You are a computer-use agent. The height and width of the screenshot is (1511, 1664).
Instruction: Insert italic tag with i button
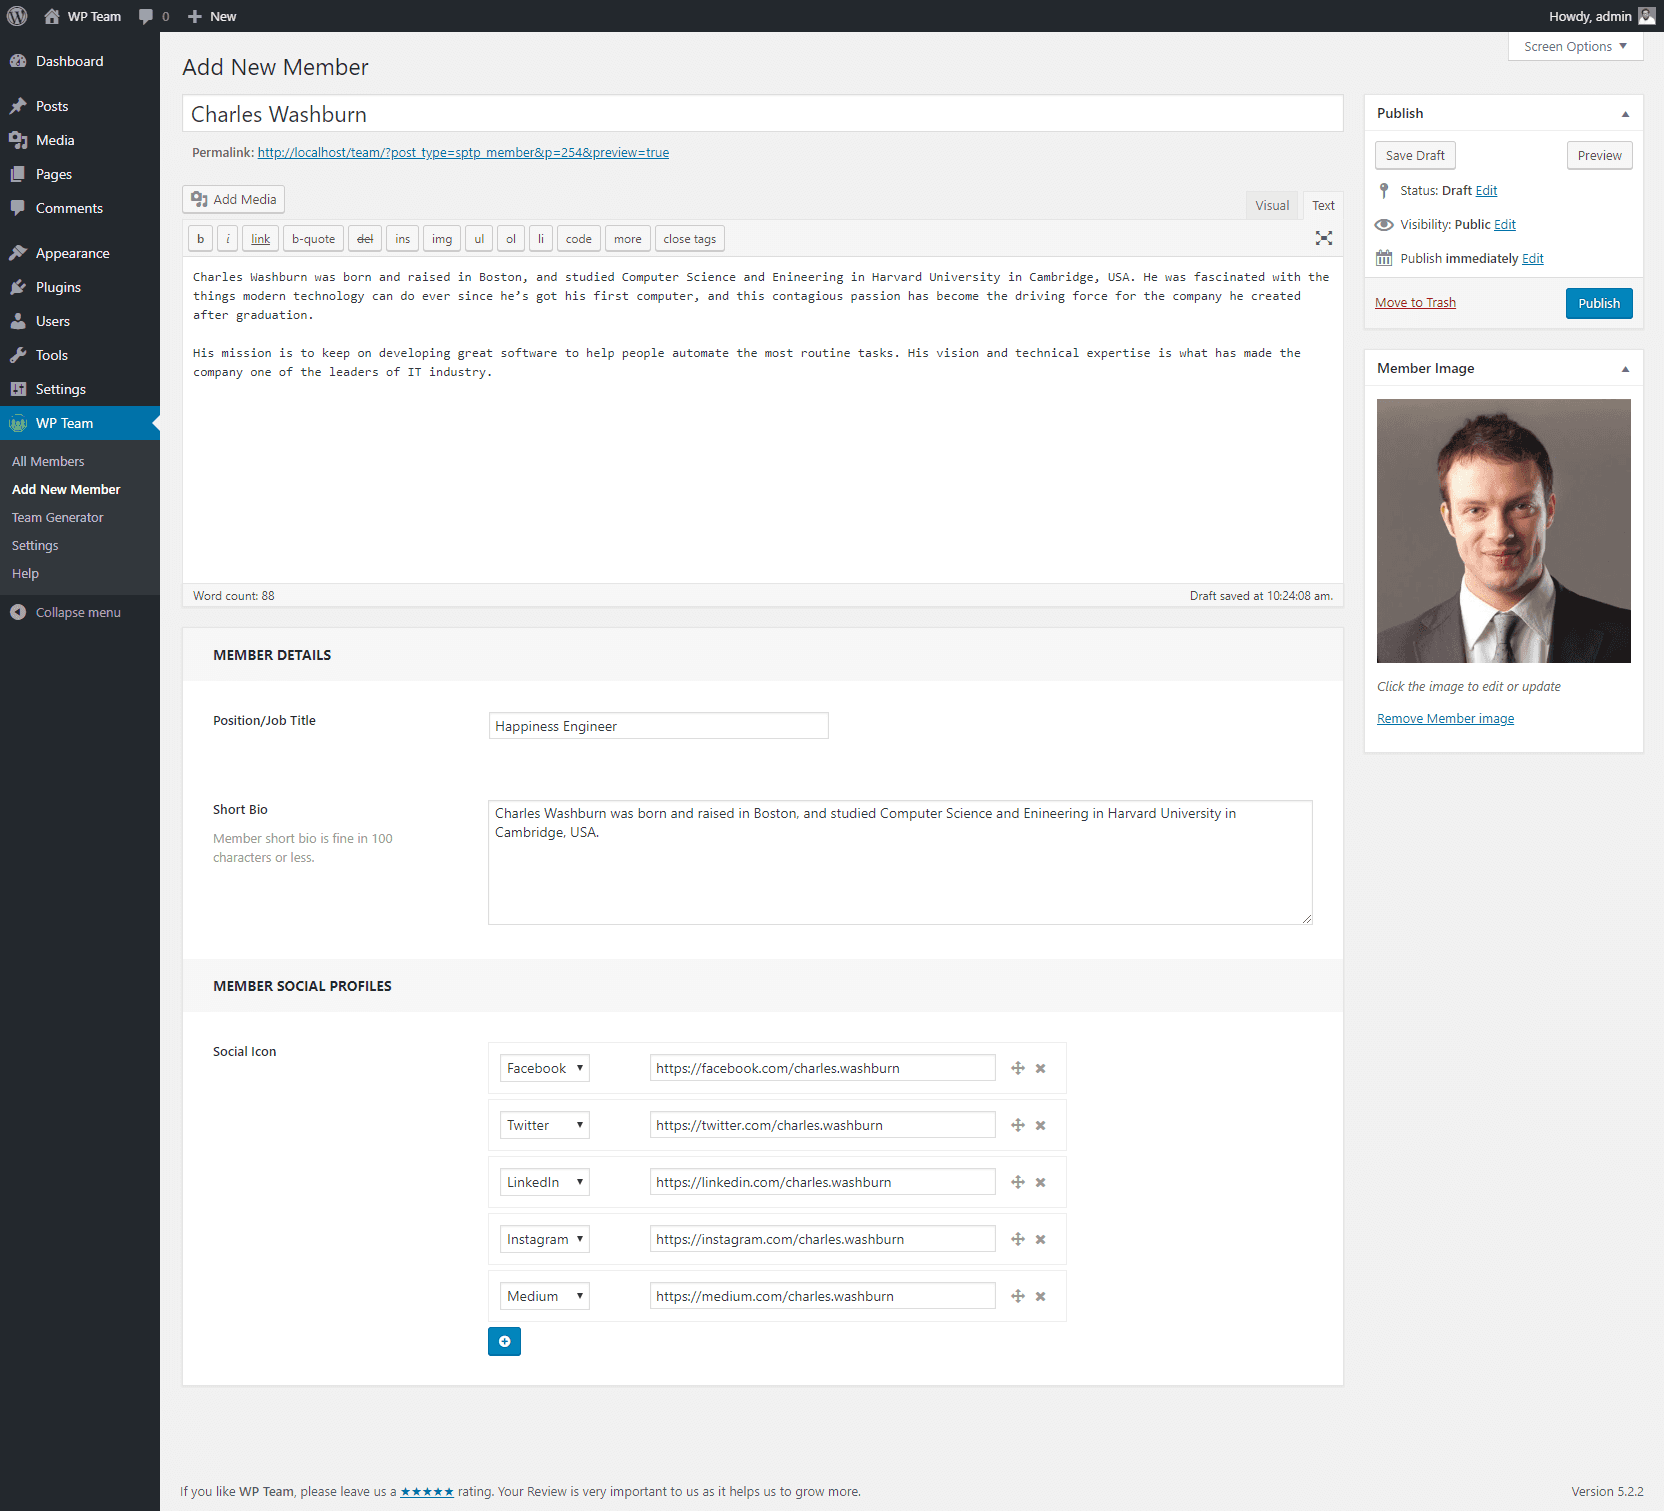click(228, 239)
